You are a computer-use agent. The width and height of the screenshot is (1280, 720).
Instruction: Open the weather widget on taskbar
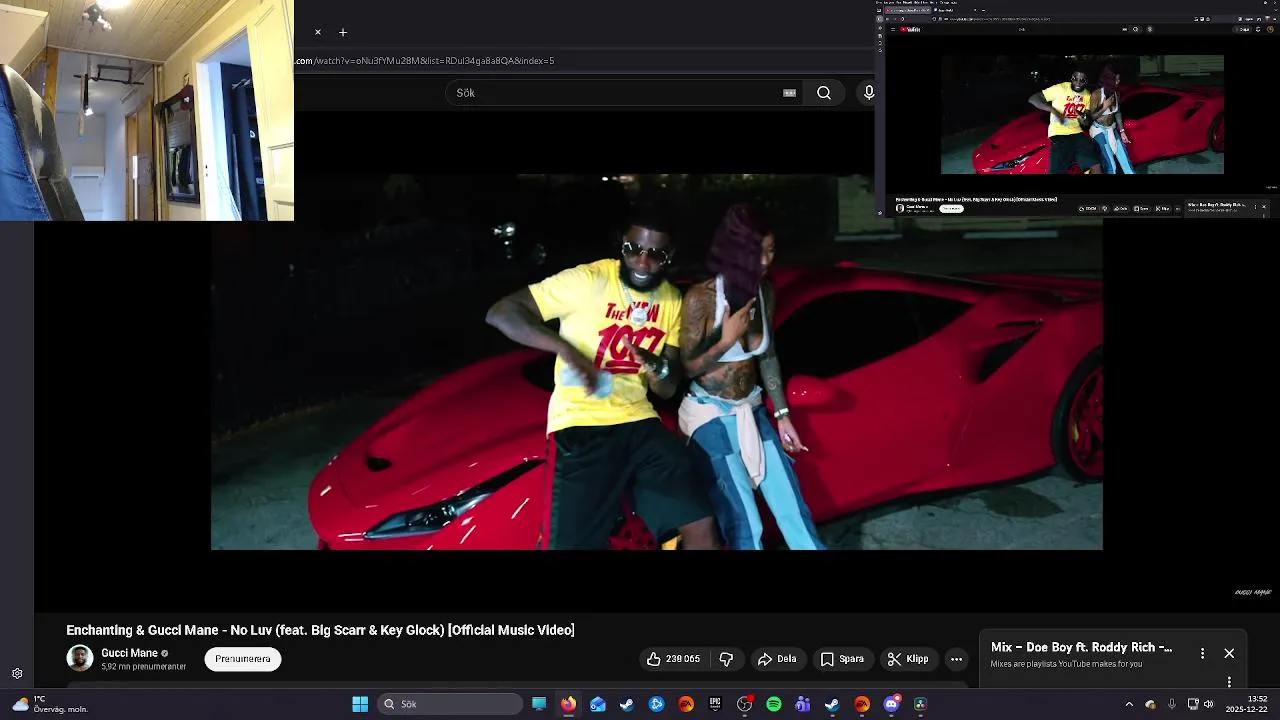click(x=50, y=704)
